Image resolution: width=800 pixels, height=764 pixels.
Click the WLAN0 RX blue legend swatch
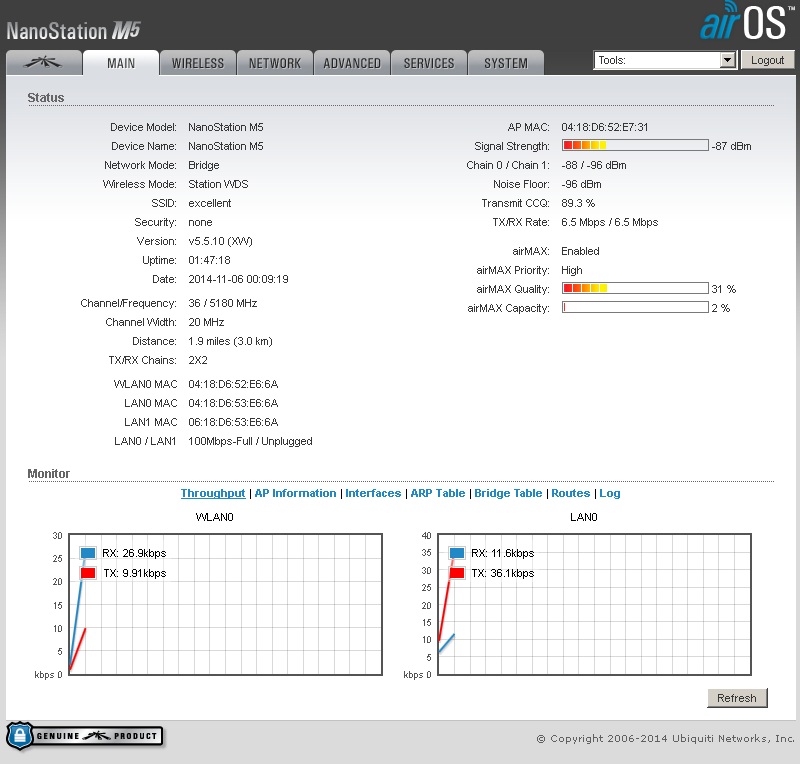(88, 553)
